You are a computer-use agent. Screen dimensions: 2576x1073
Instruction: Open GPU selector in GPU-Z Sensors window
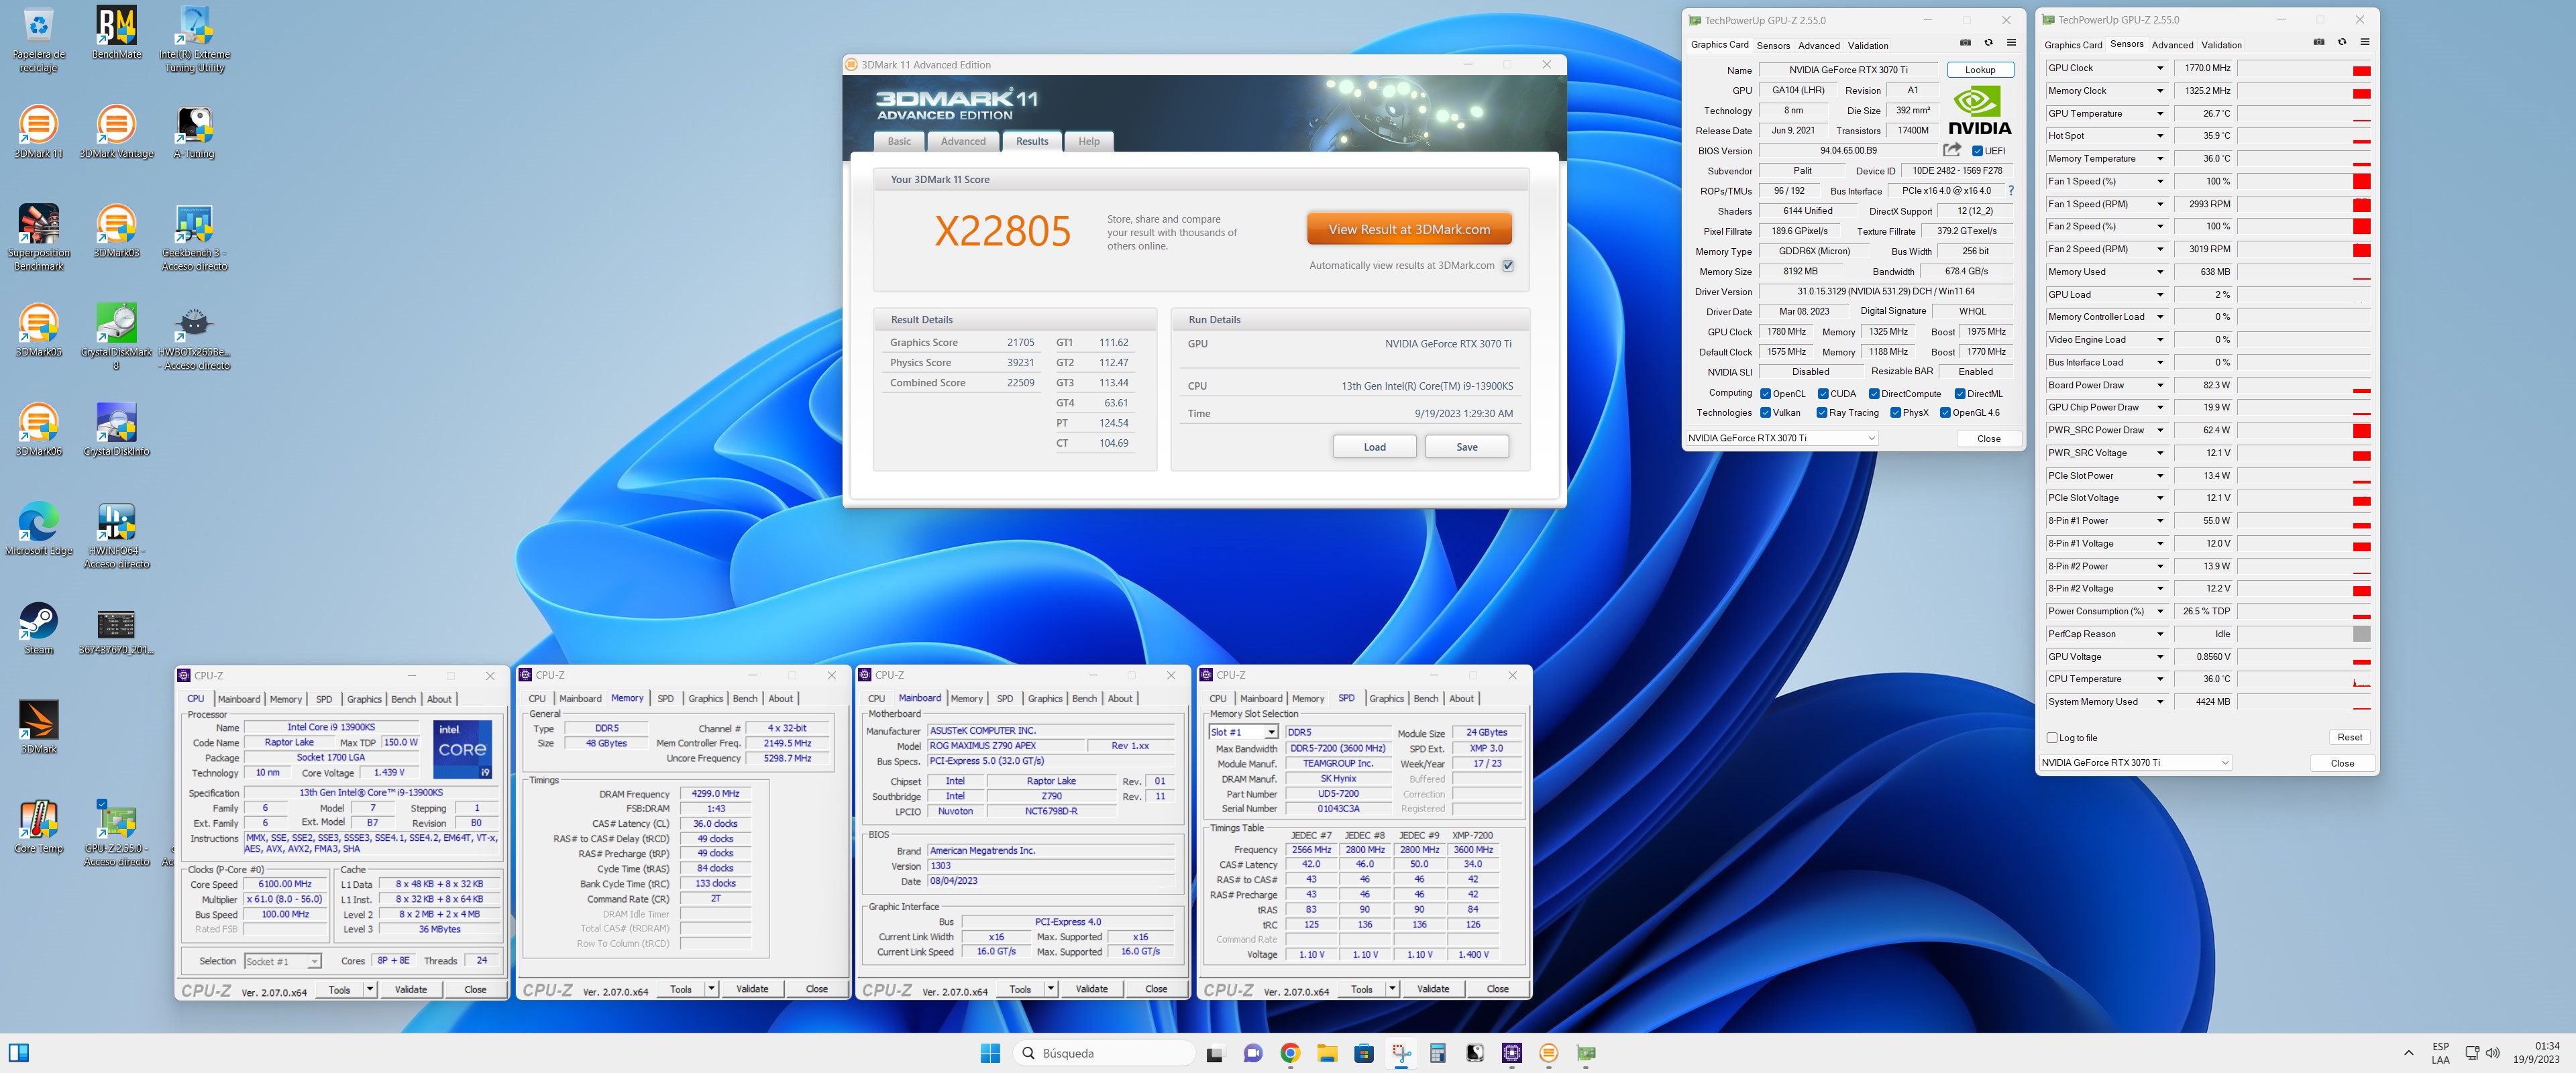(2135, 763)
